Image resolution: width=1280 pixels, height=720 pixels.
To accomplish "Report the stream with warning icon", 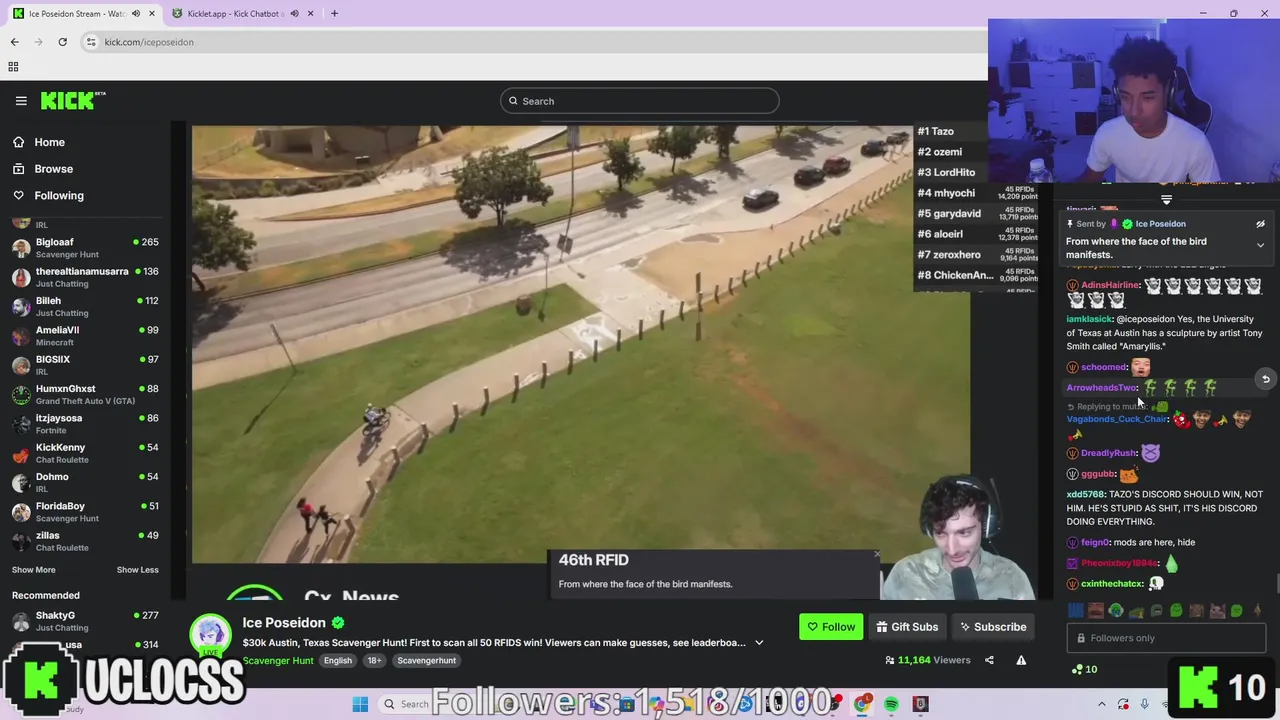I will click(1021, 660).
